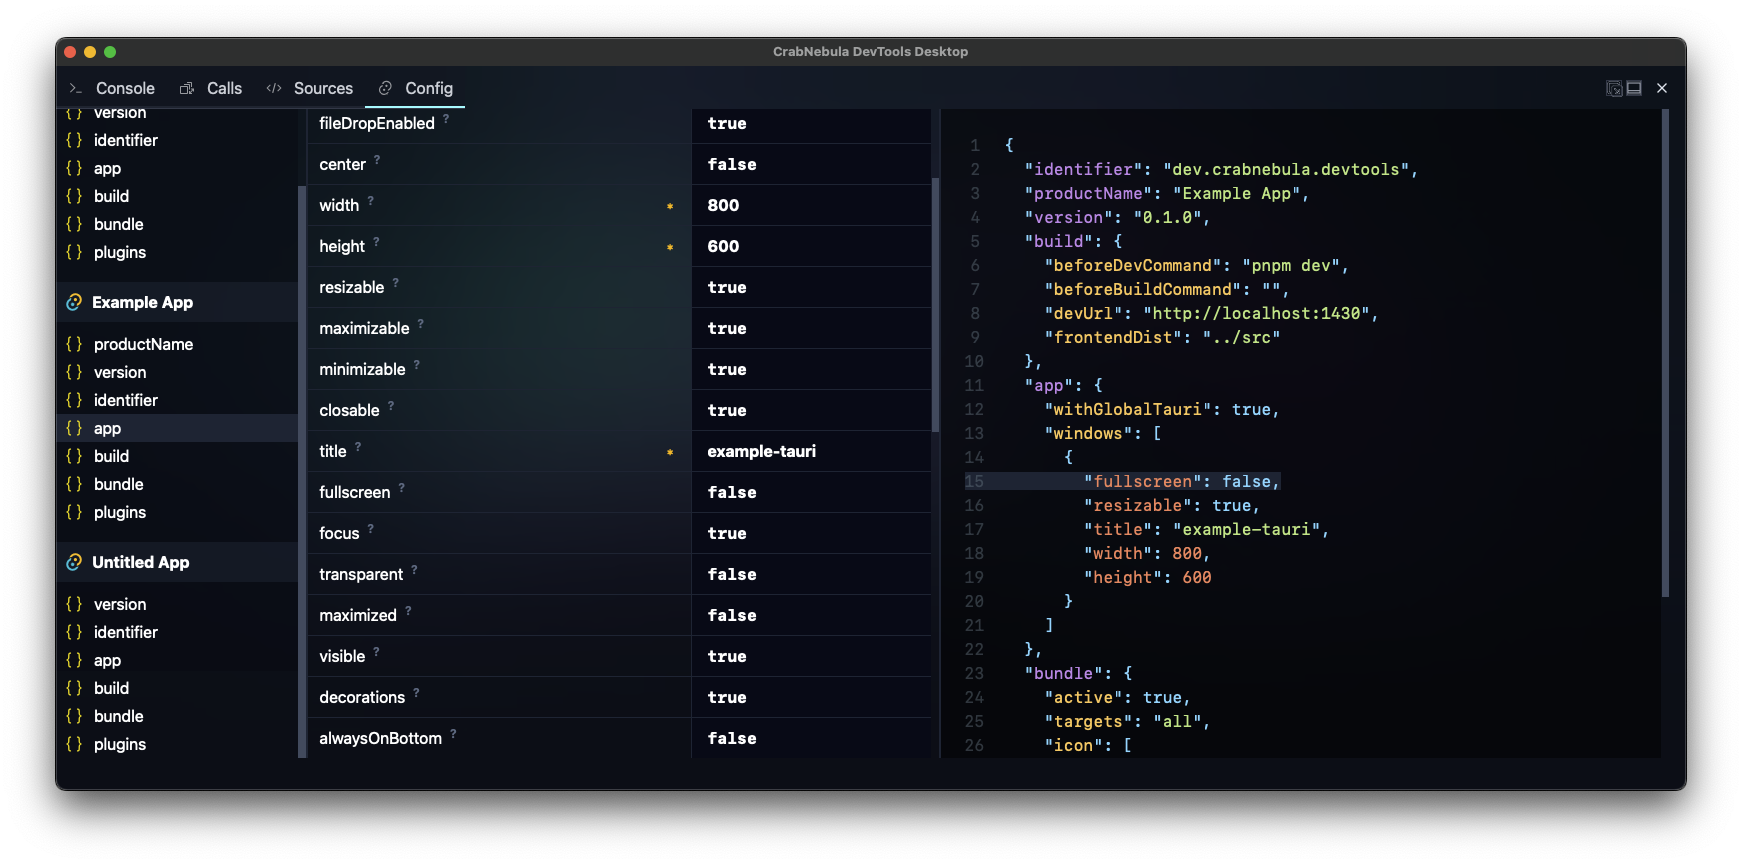
Task: Show help for fileDropEnabled via its question mark
Action: [446, 118]
